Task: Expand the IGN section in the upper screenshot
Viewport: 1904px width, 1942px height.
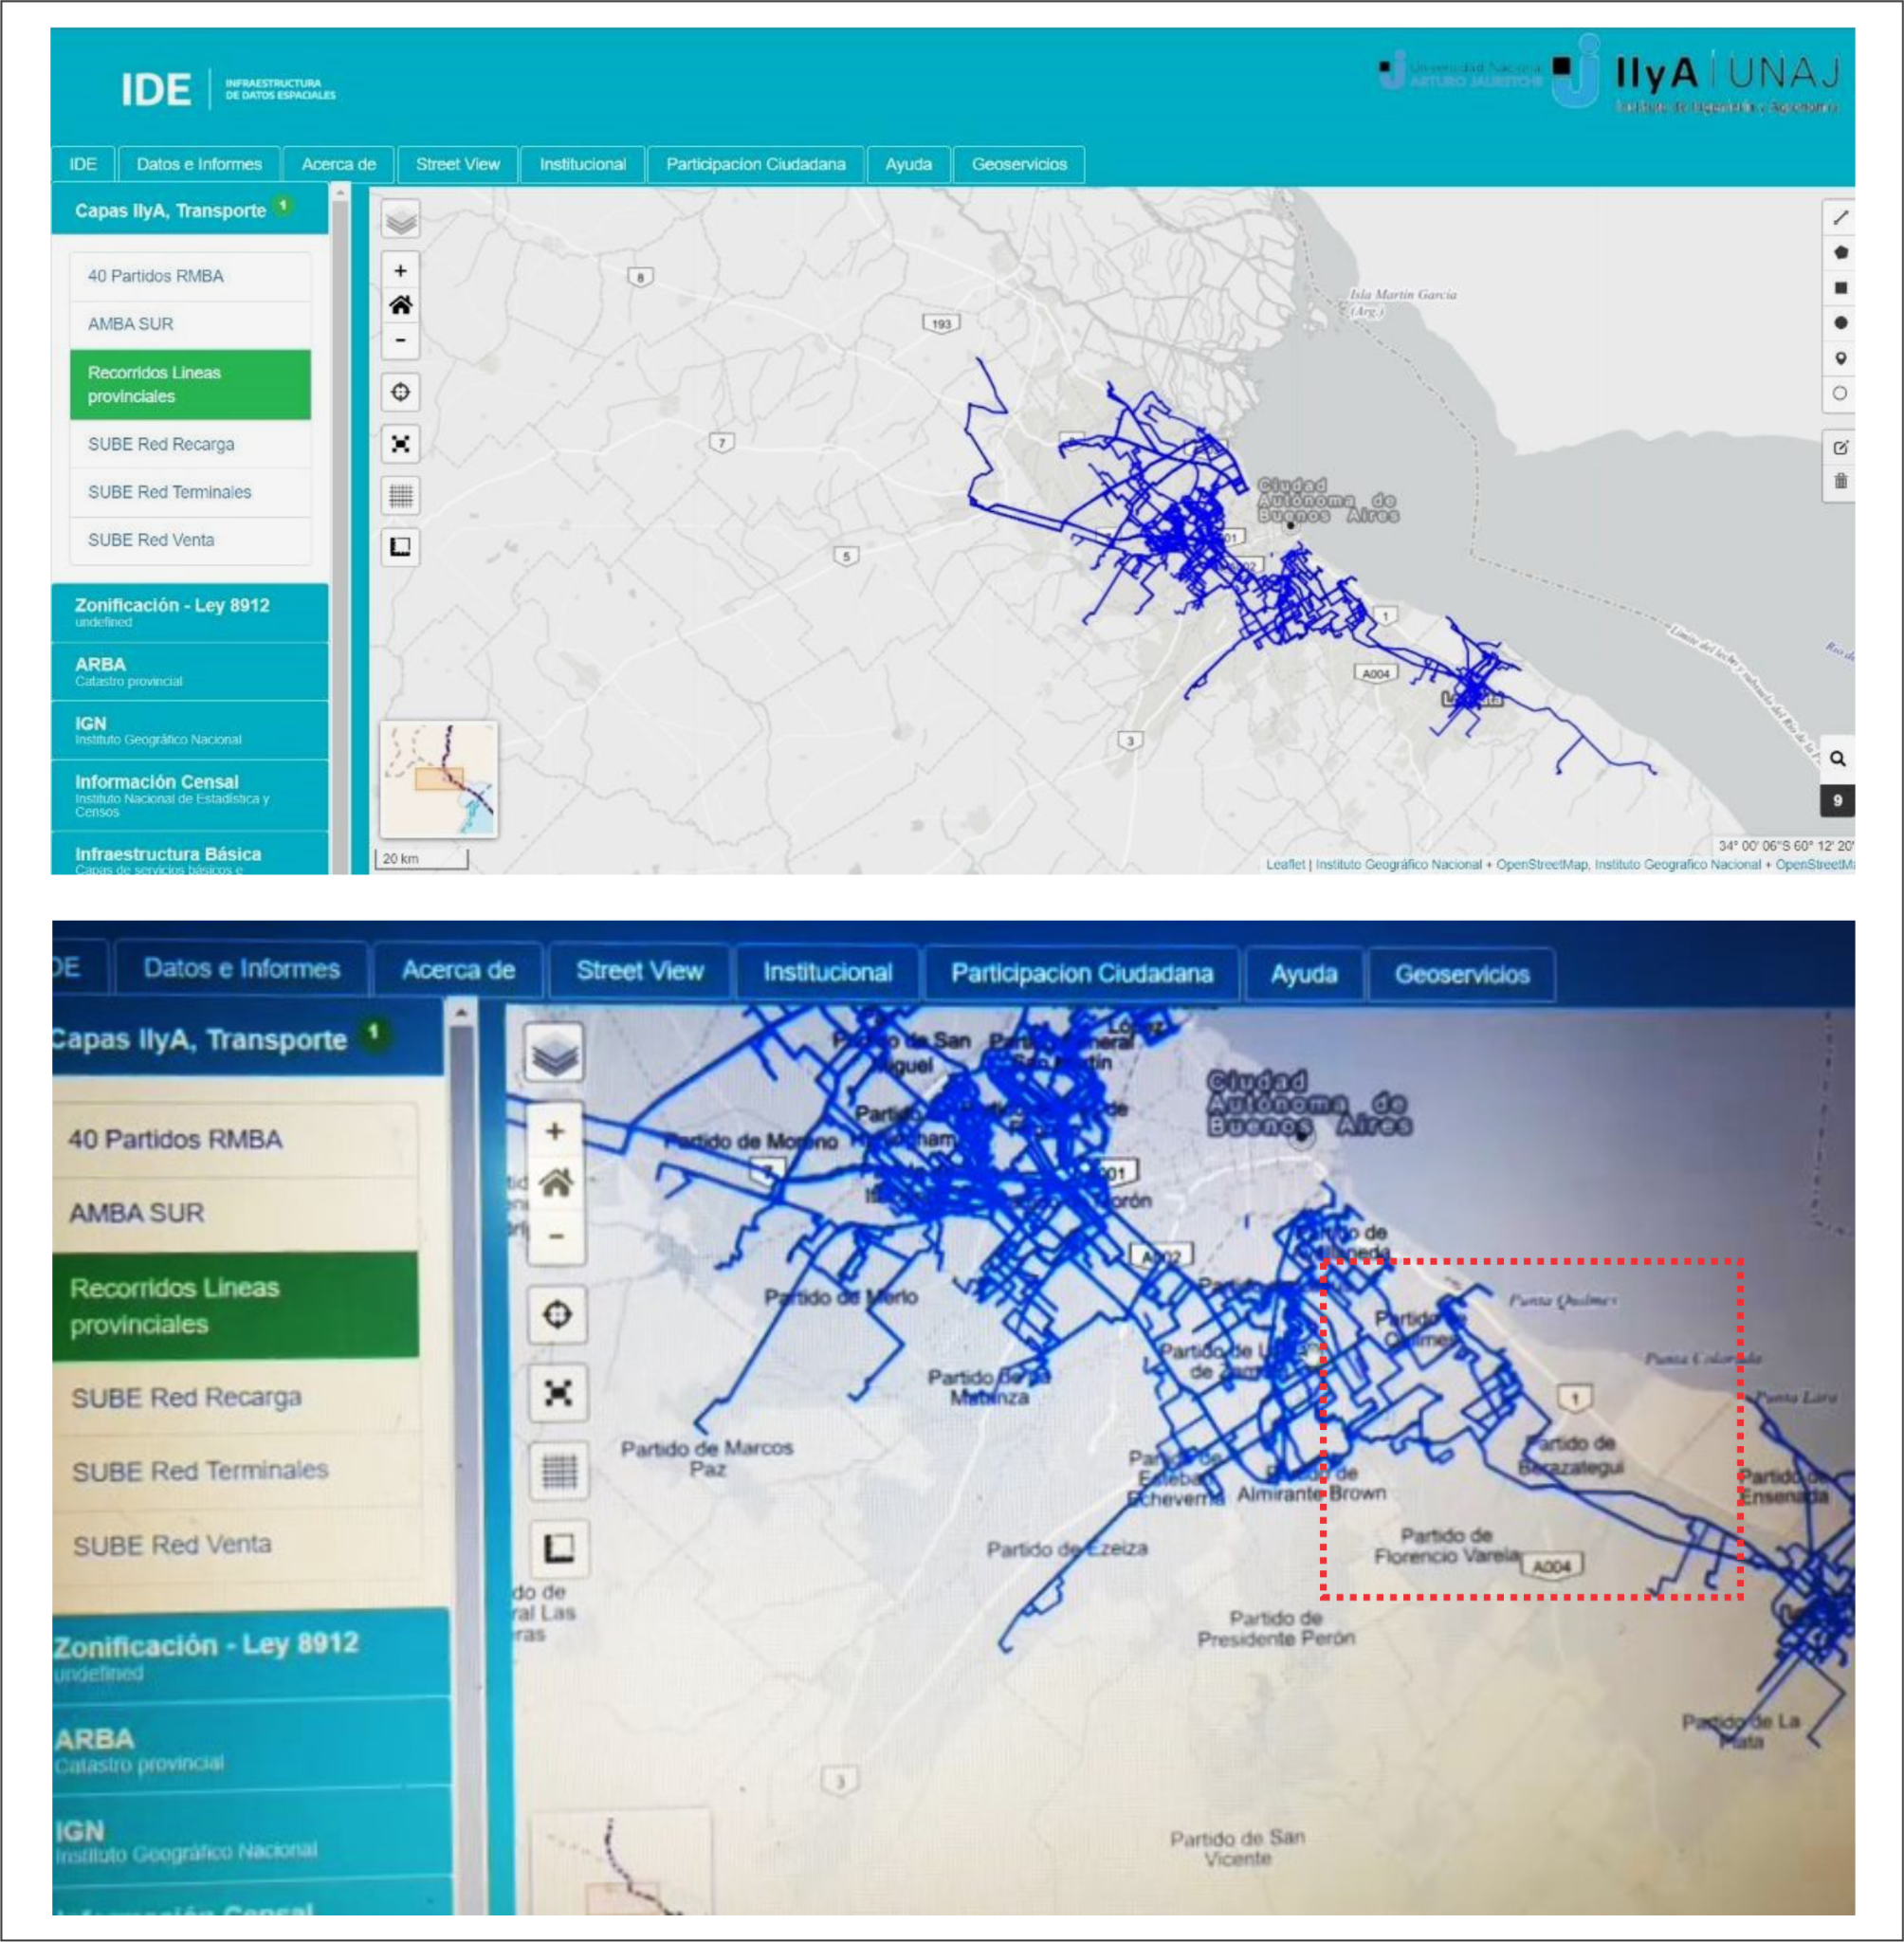Action: (x=190, y=730)
